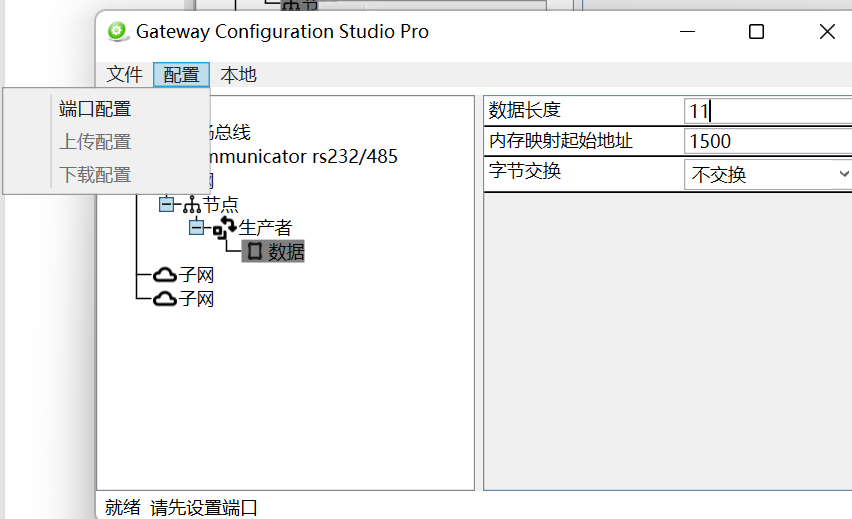Click the network icon beside 节点
Image resolution: width=852 pixels, height=519 pixels.
click(x=192, y=205)
